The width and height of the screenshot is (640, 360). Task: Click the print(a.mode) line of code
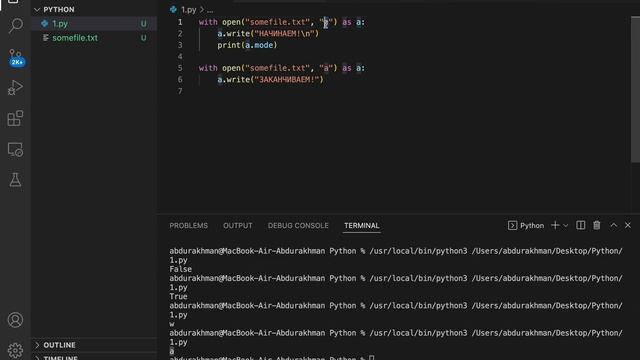pyautogui.click(x=247, y=45)
